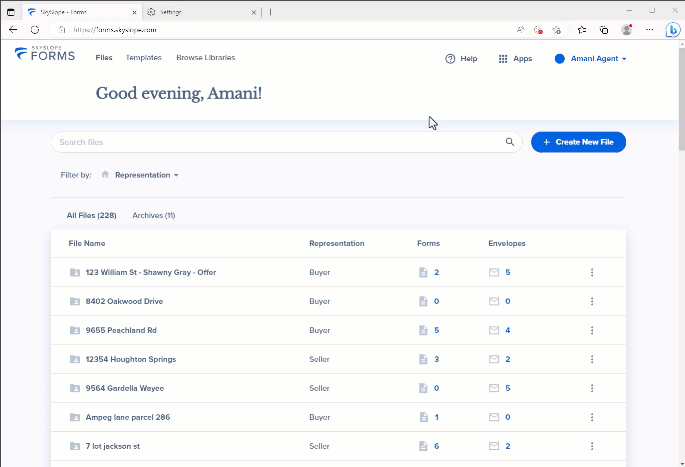
Task: Click the SkySlope Forms logo
Action: pos(45,53)
